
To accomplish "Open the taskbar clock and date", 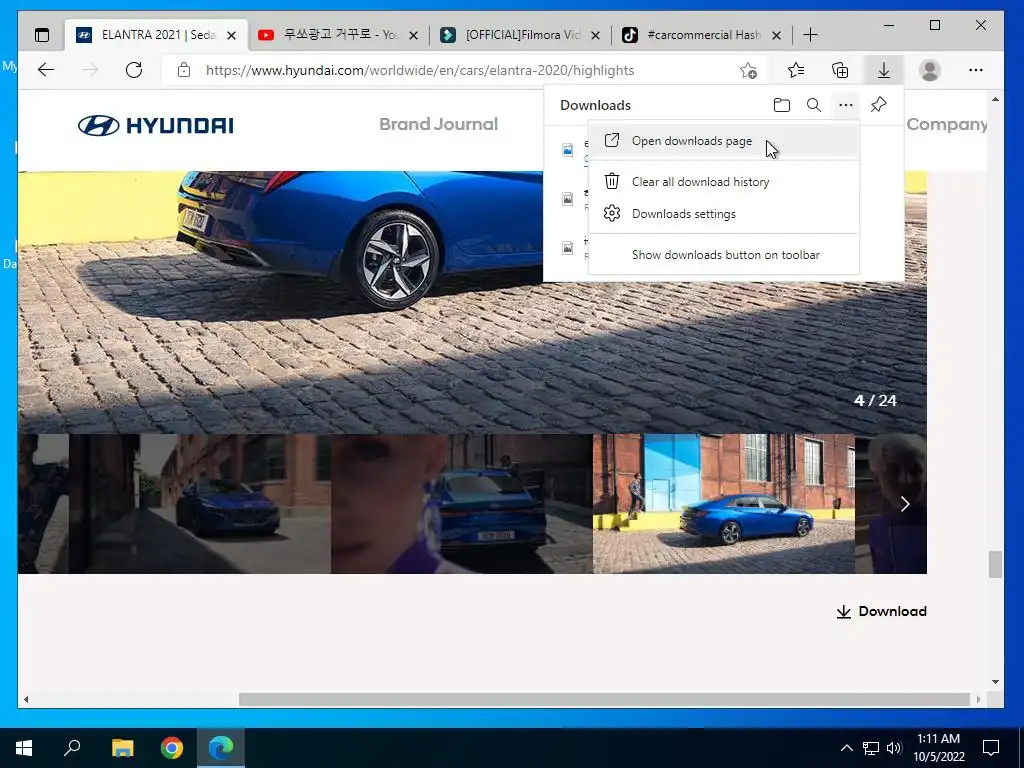I will tap(938, 748).
